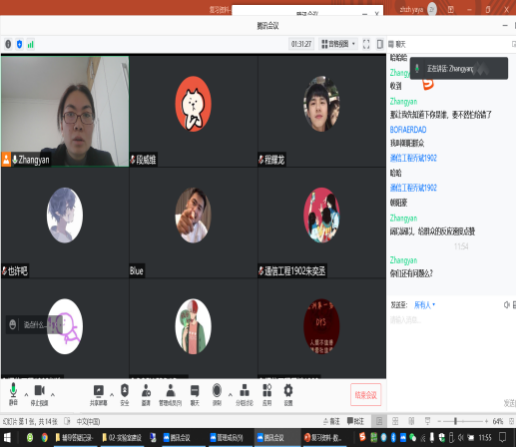Open the manage members panel
The width and height of the screenshot is (516, 447).
point(170,395)
